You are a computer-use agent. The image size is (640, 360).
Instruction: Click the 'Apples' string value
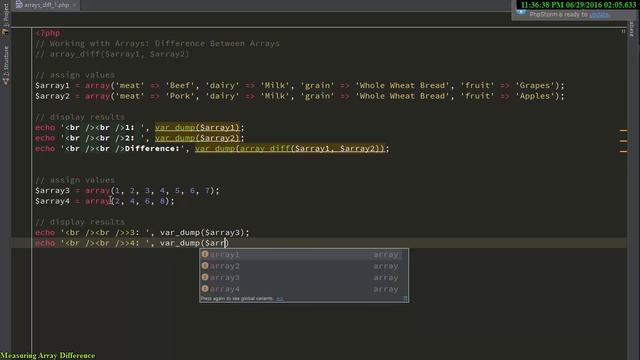coord(535,96)
